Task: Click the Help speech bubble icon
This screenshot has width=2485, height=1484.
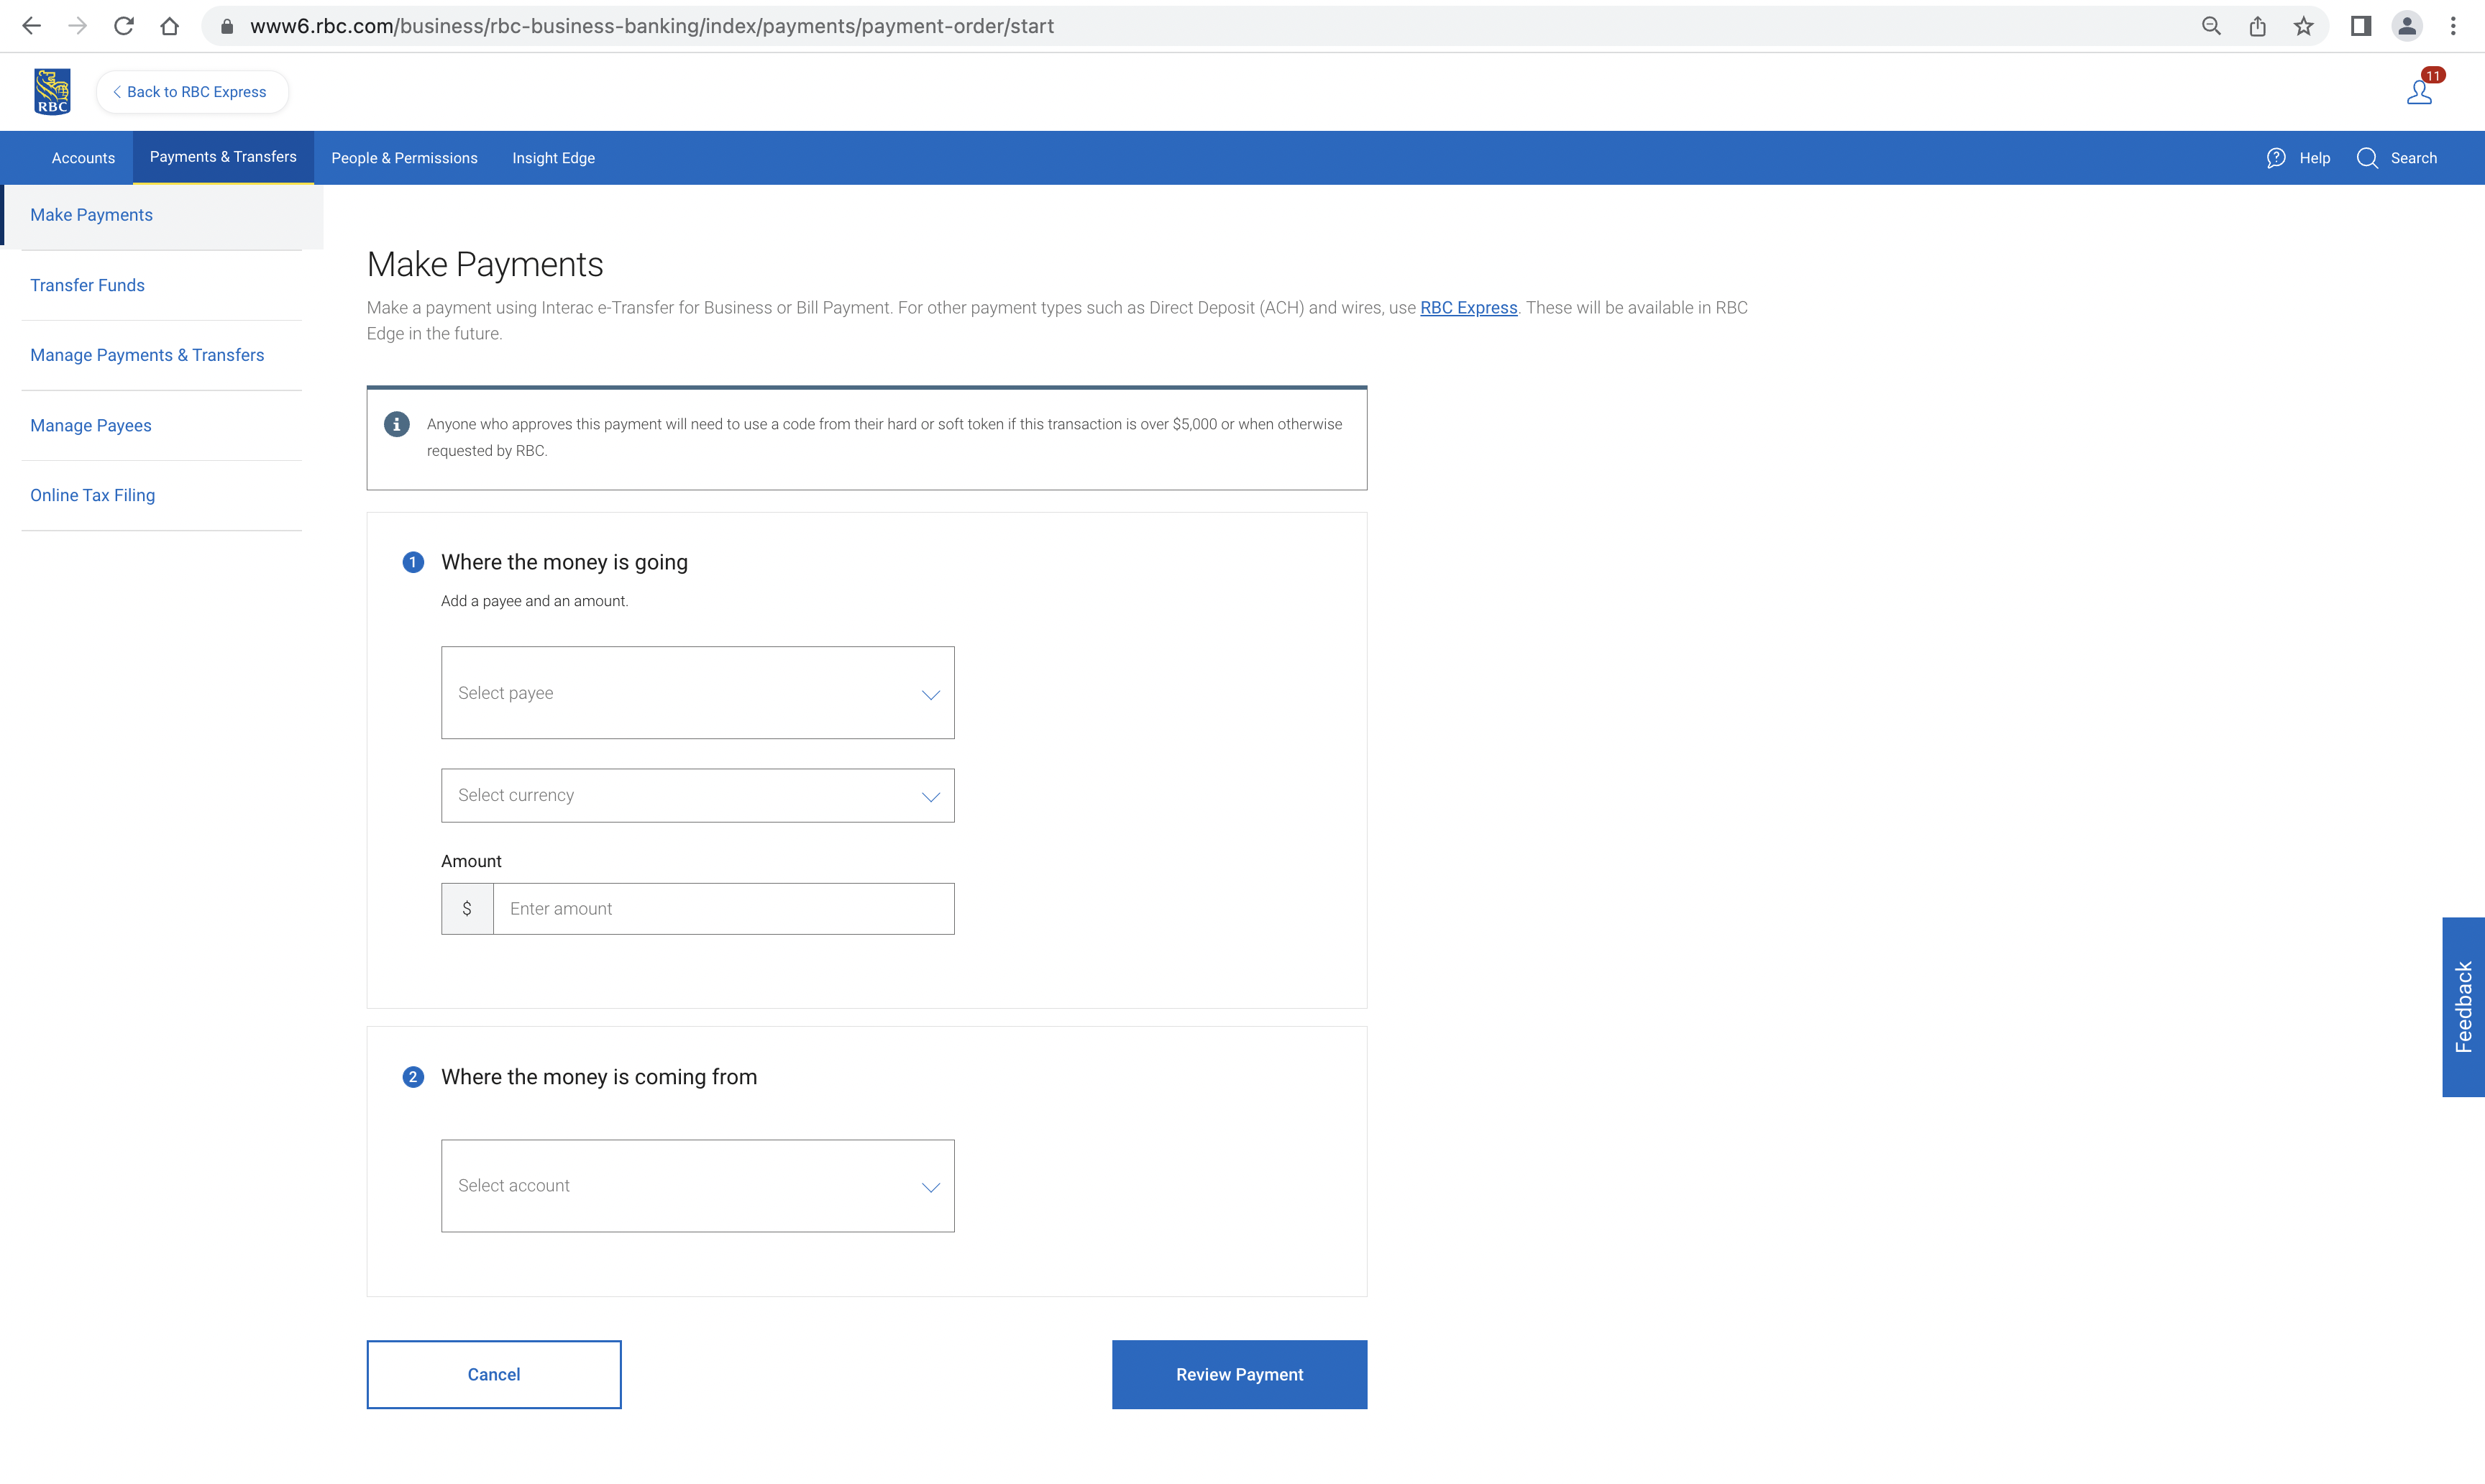Action: click(x=2276, y=158)
